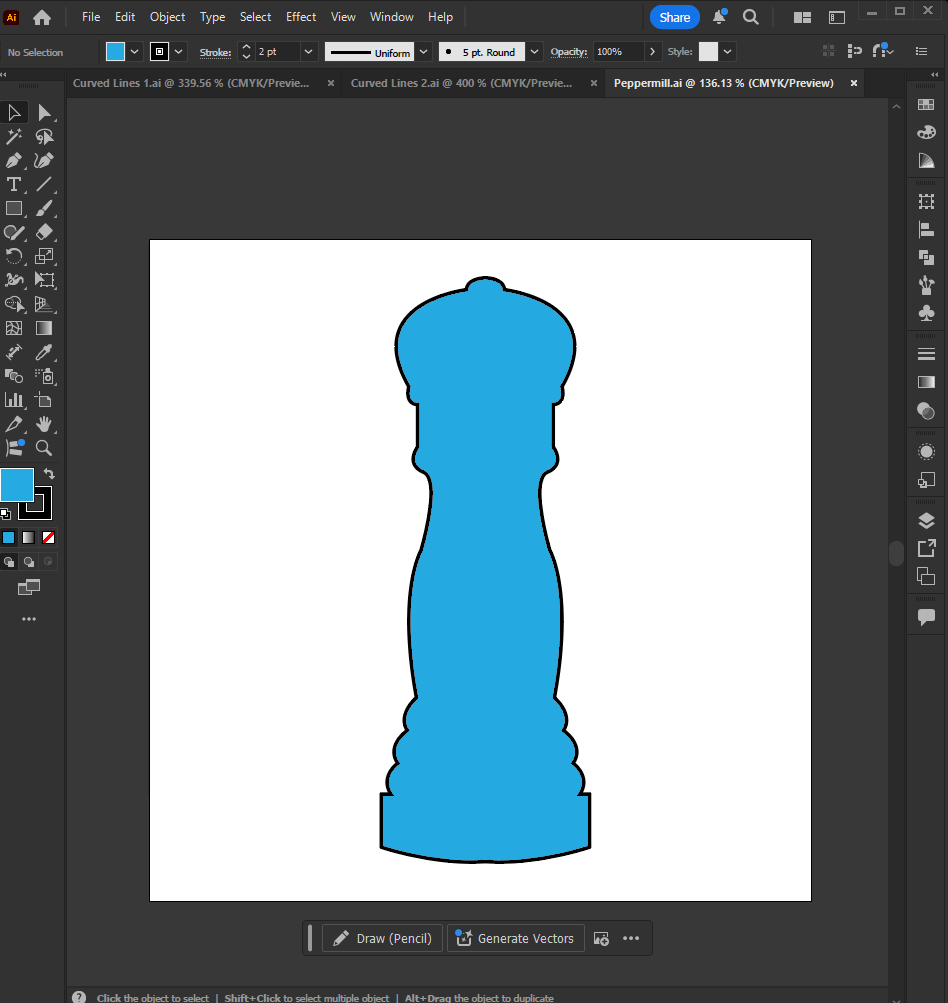Open the Comments panel icon
The width and height of the screenshot is (948, 1003).
pyautogui.click(x=926, y=617)
